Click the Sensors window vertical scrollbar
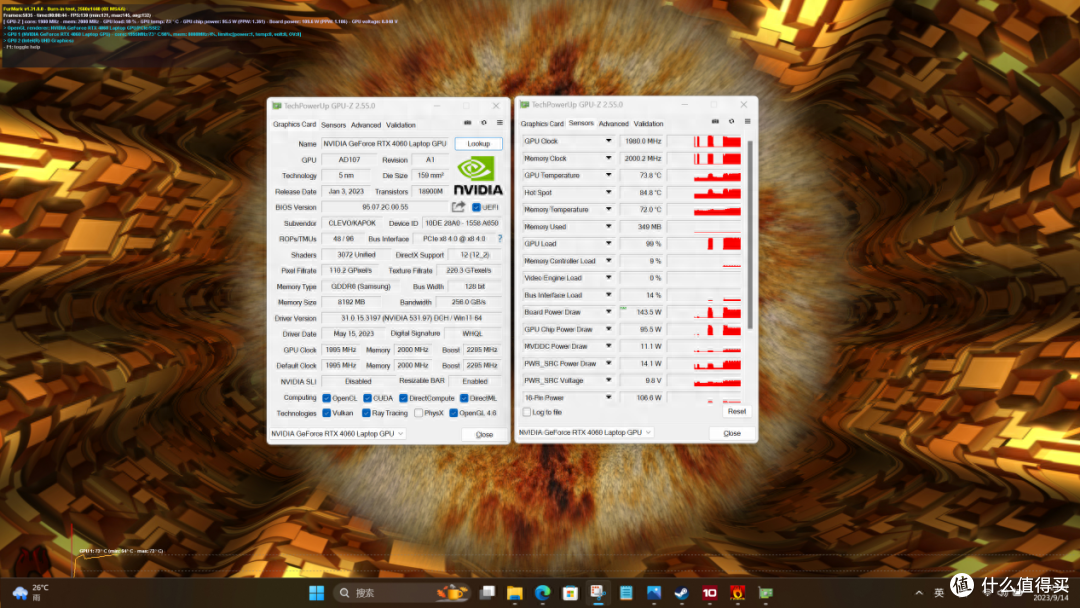This screenshot has height=608, width=1080. click(x=750, y=235)
